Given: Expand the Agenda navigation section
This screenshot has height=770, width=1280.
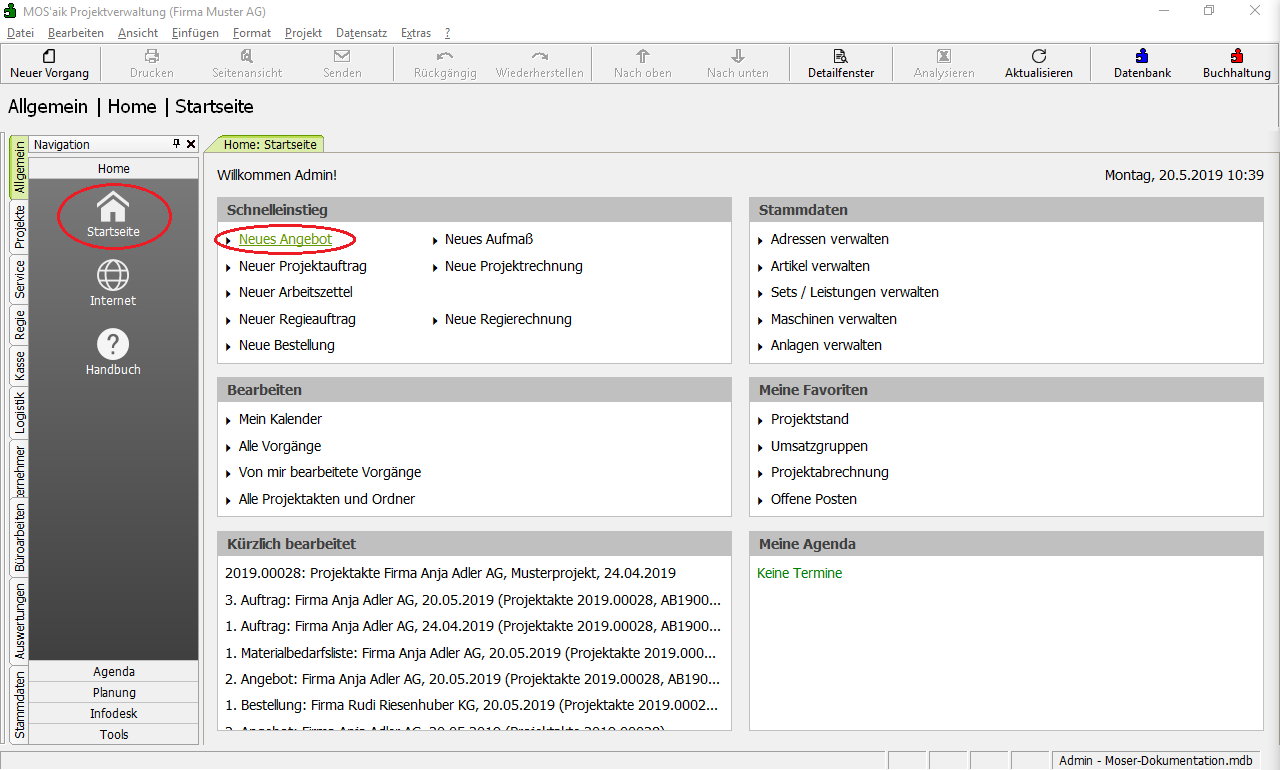Looking at the screenshot, I should (114, 672).
